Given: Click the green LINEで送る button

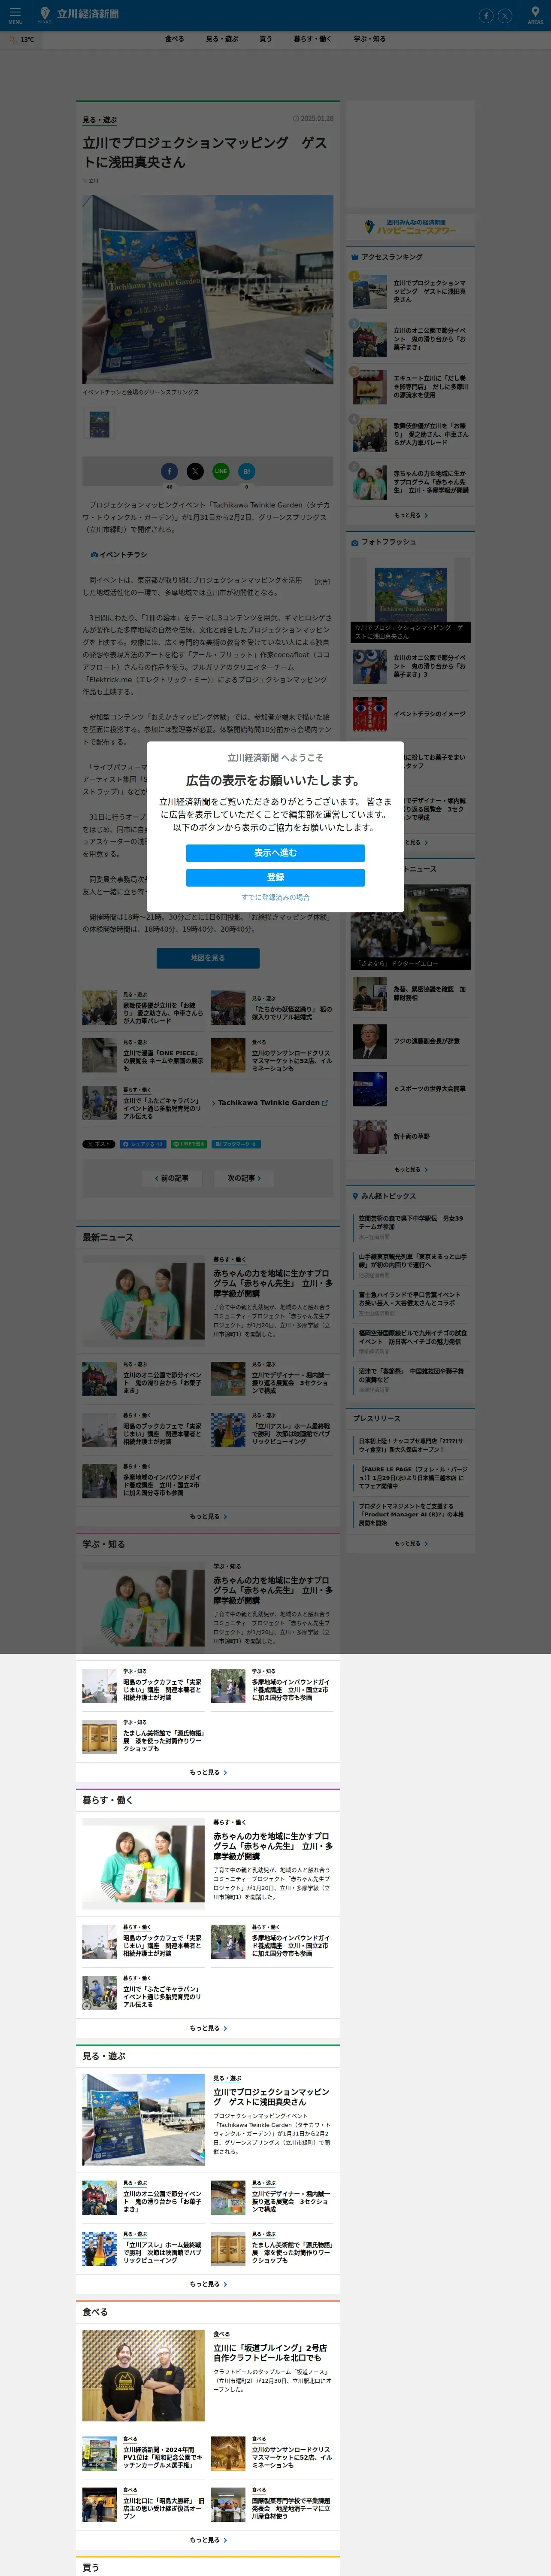Looking at the screenshot, I should [188, 1144].
